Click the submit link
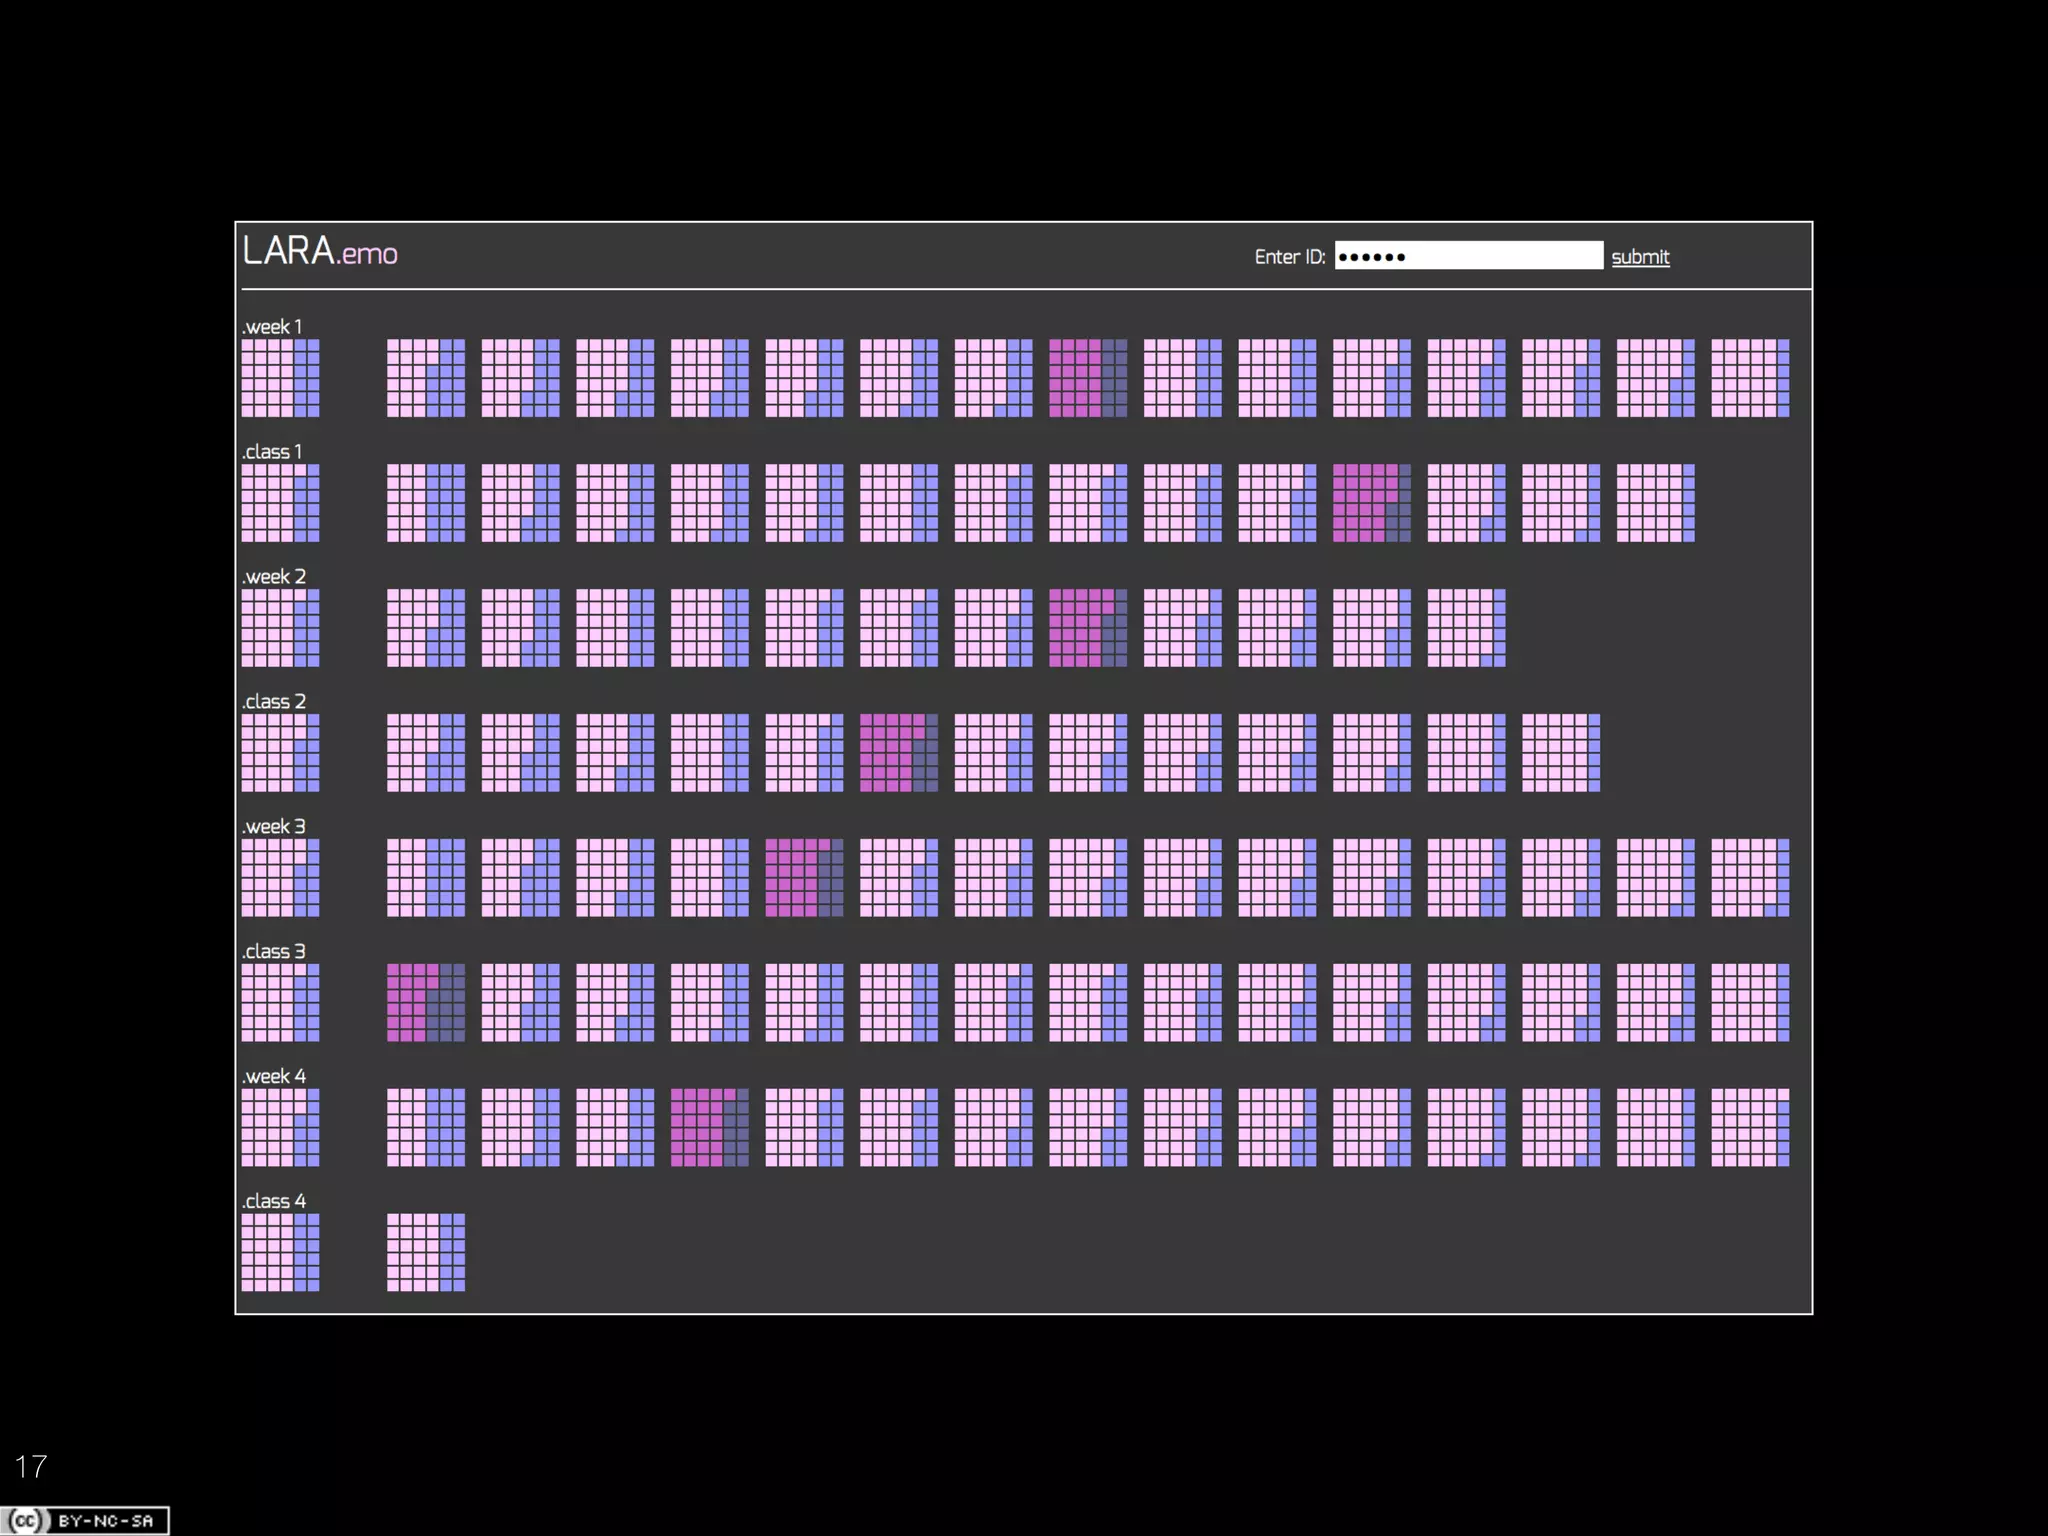The image size is (2048, 1536). pyautogui.click(x=1640, y=257)
